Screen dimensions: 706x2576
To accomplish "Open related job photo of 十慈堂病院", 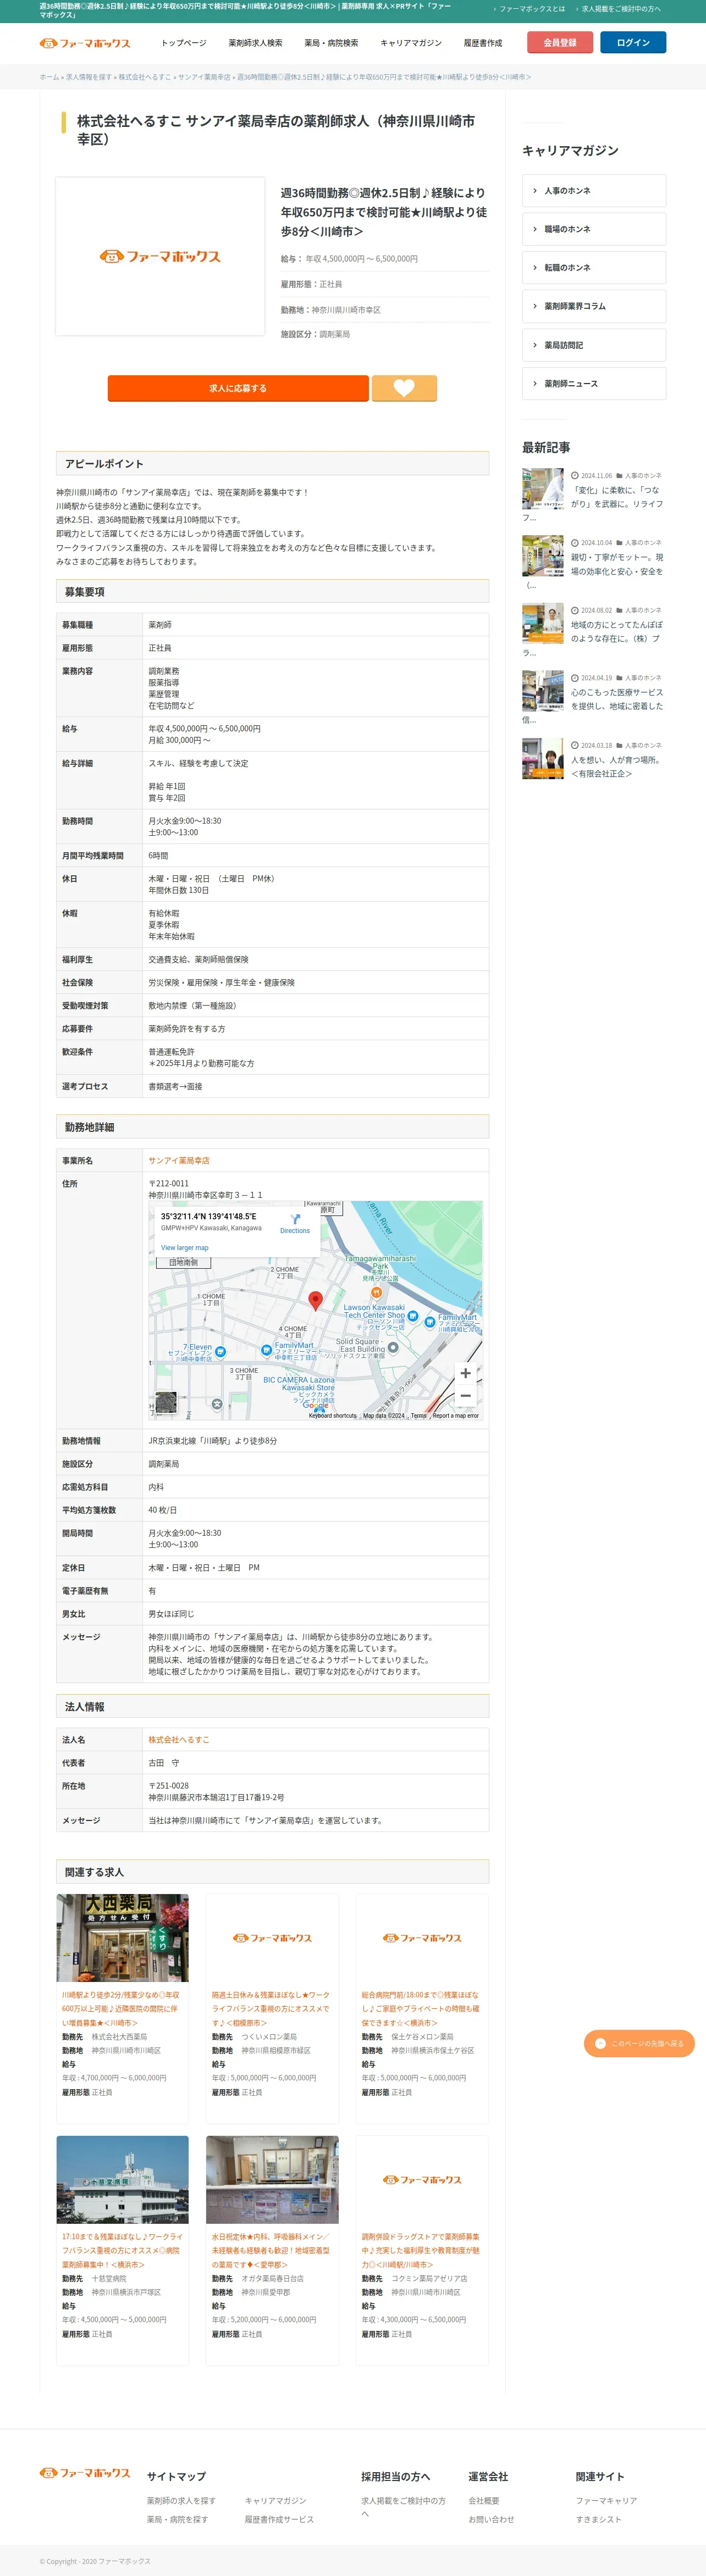I will [x=122, y=2180].
